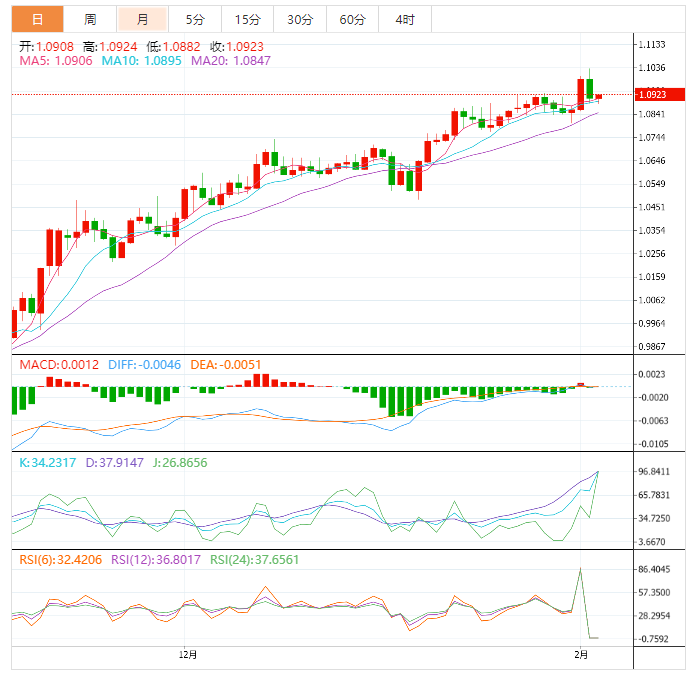The image size is (692, 674).
Task: Switch to the 月 monthly tab
Action: click(x=143, y=19)
